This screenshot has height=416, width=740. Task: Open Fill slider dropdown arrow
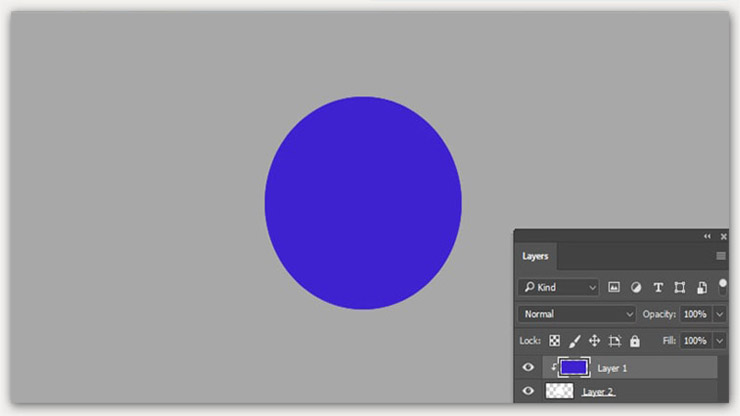[x=719, y=341]
